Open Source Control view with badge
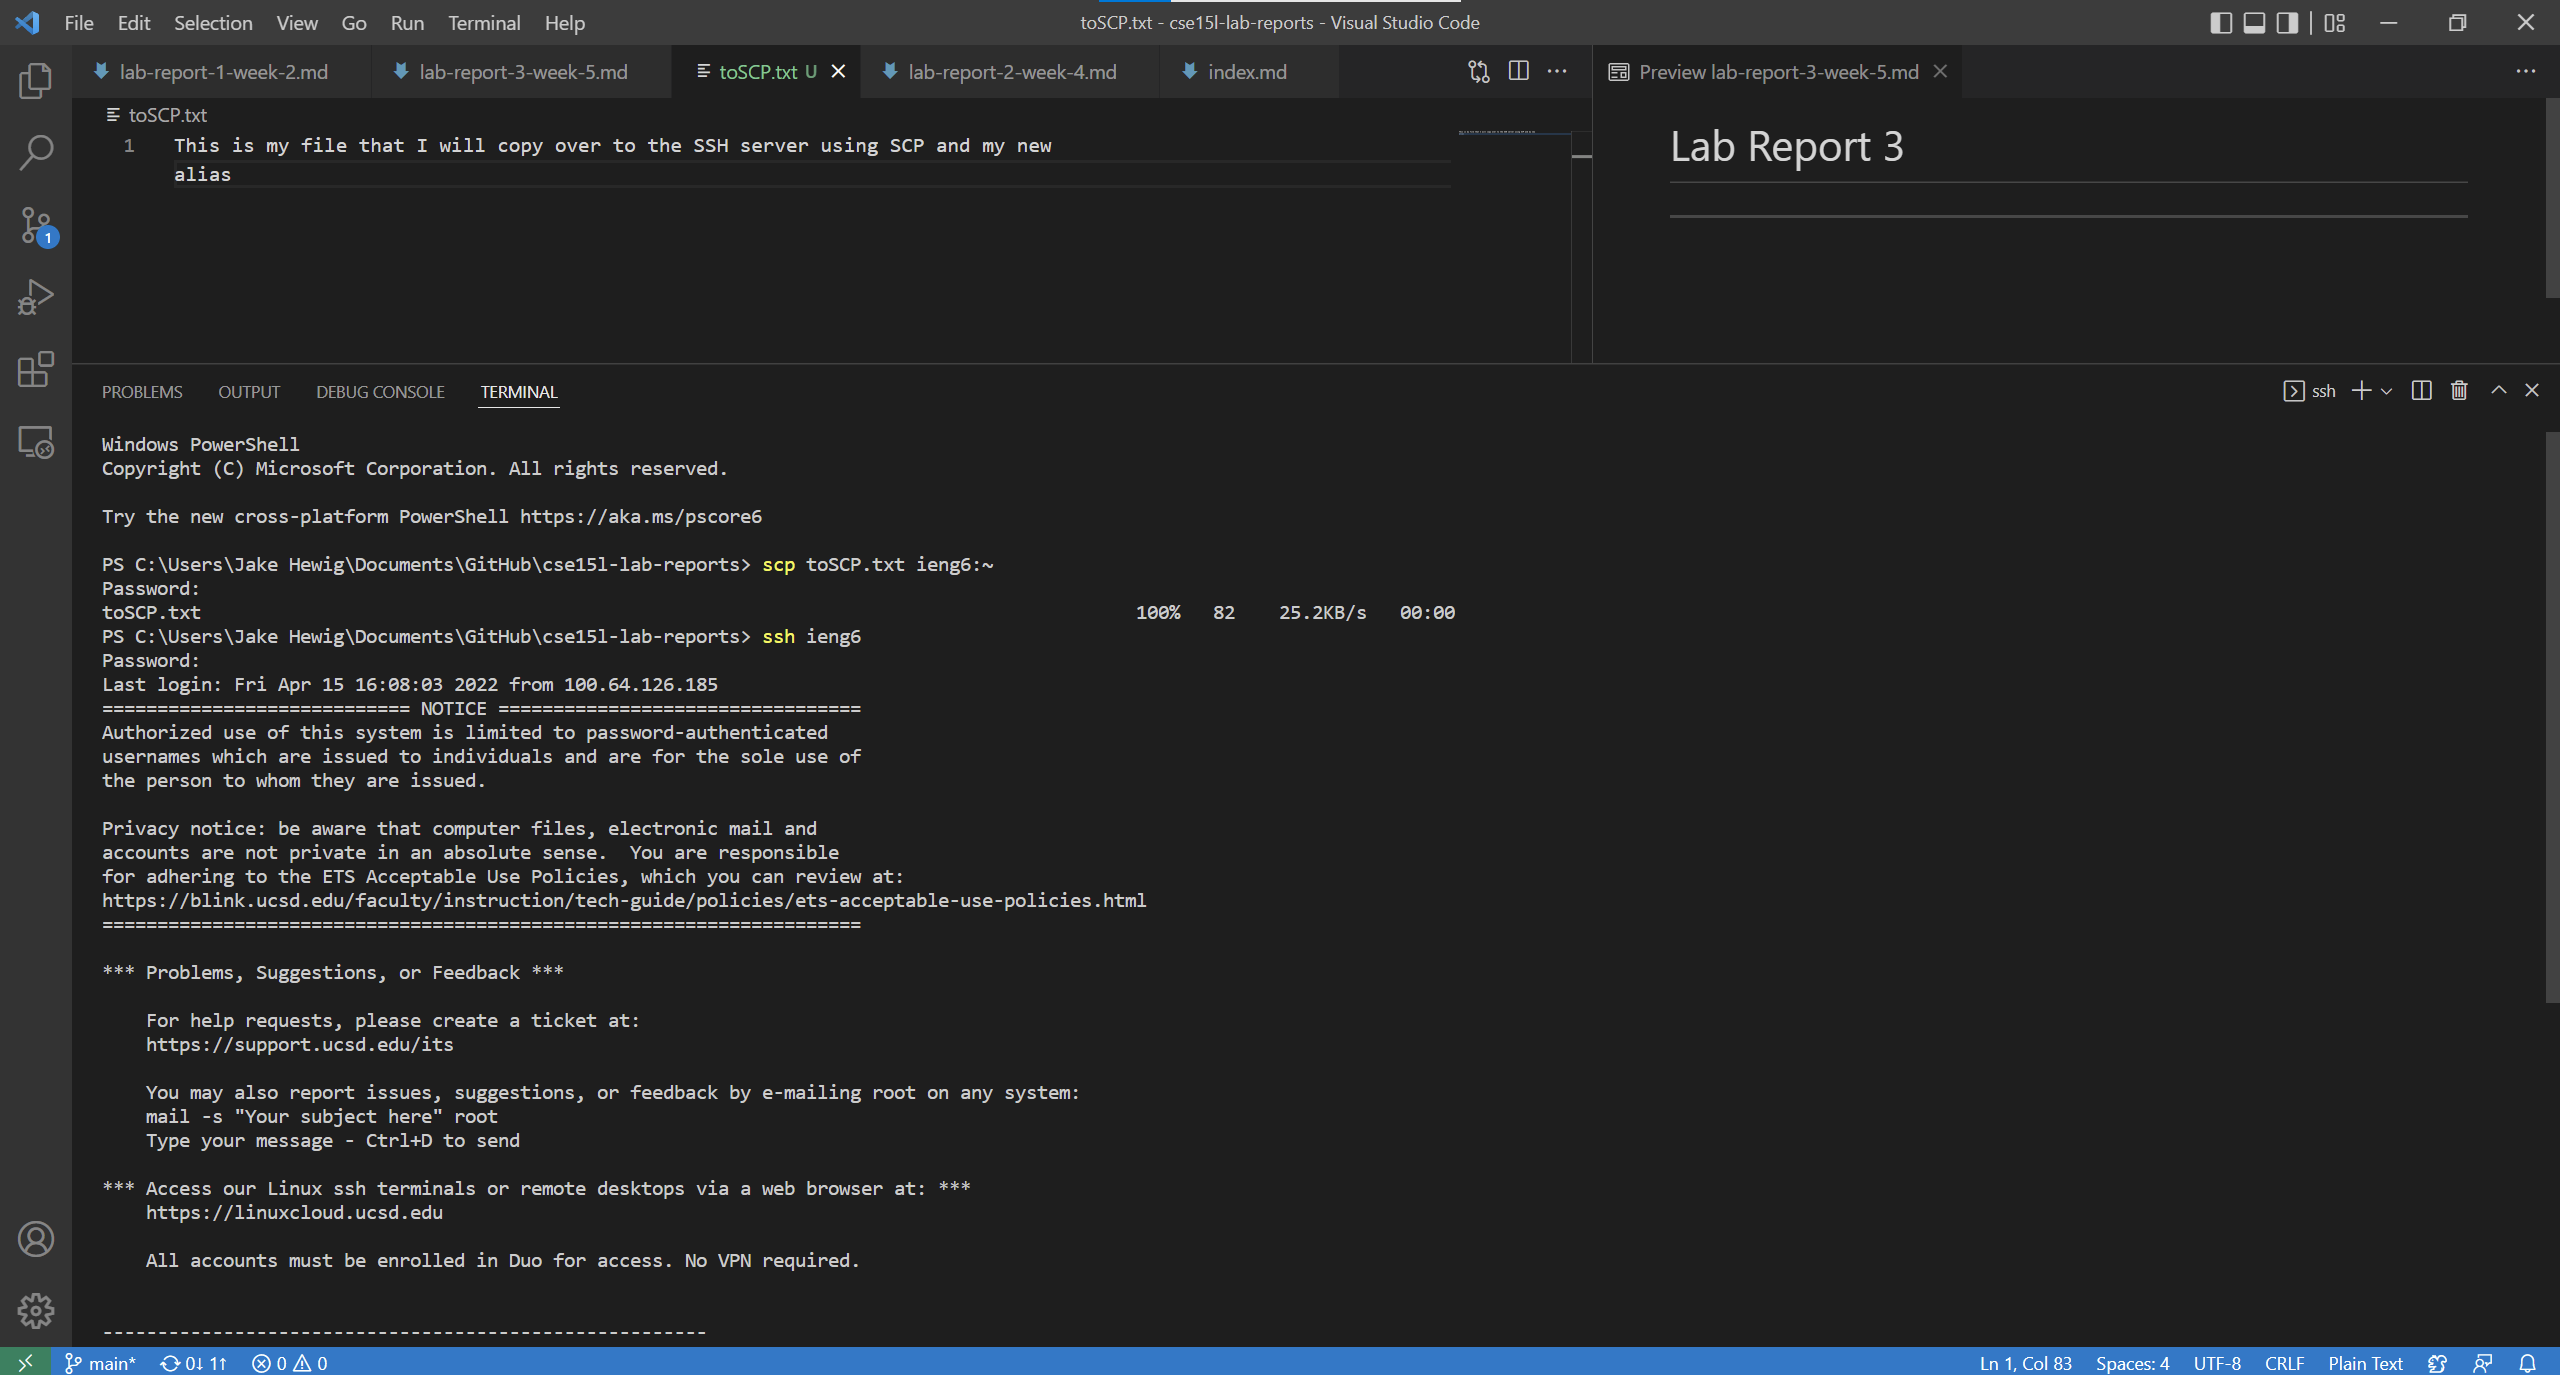 tap(36, 225)
